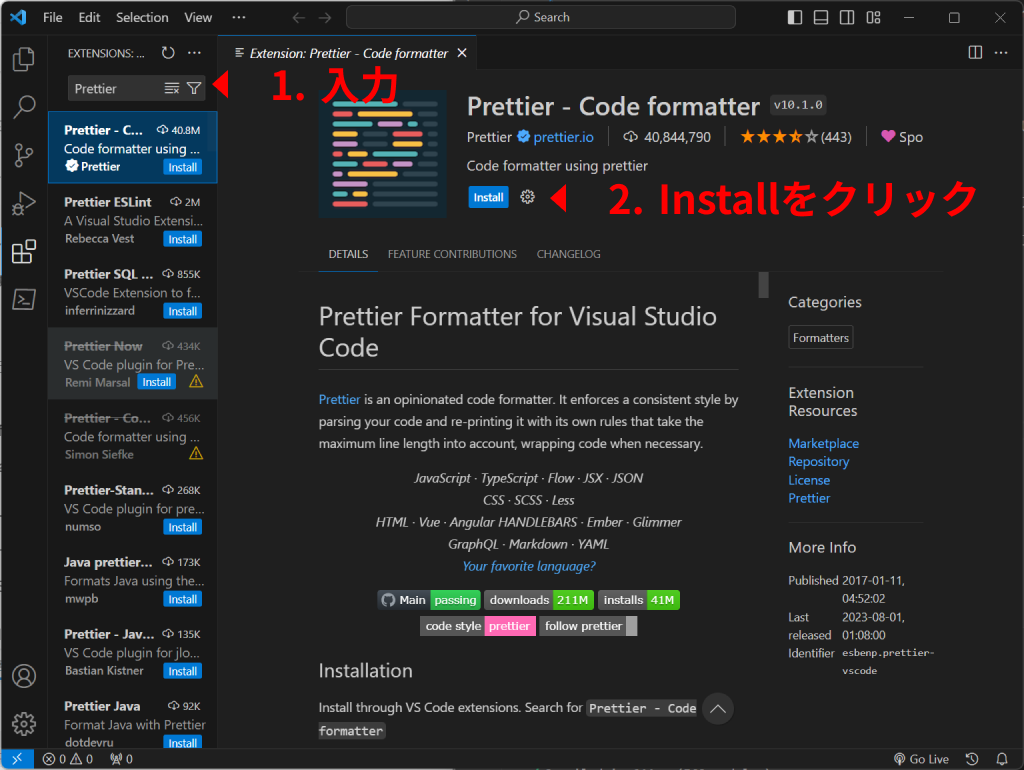Open the prettier.io publisher link

[x=563, y=137]
